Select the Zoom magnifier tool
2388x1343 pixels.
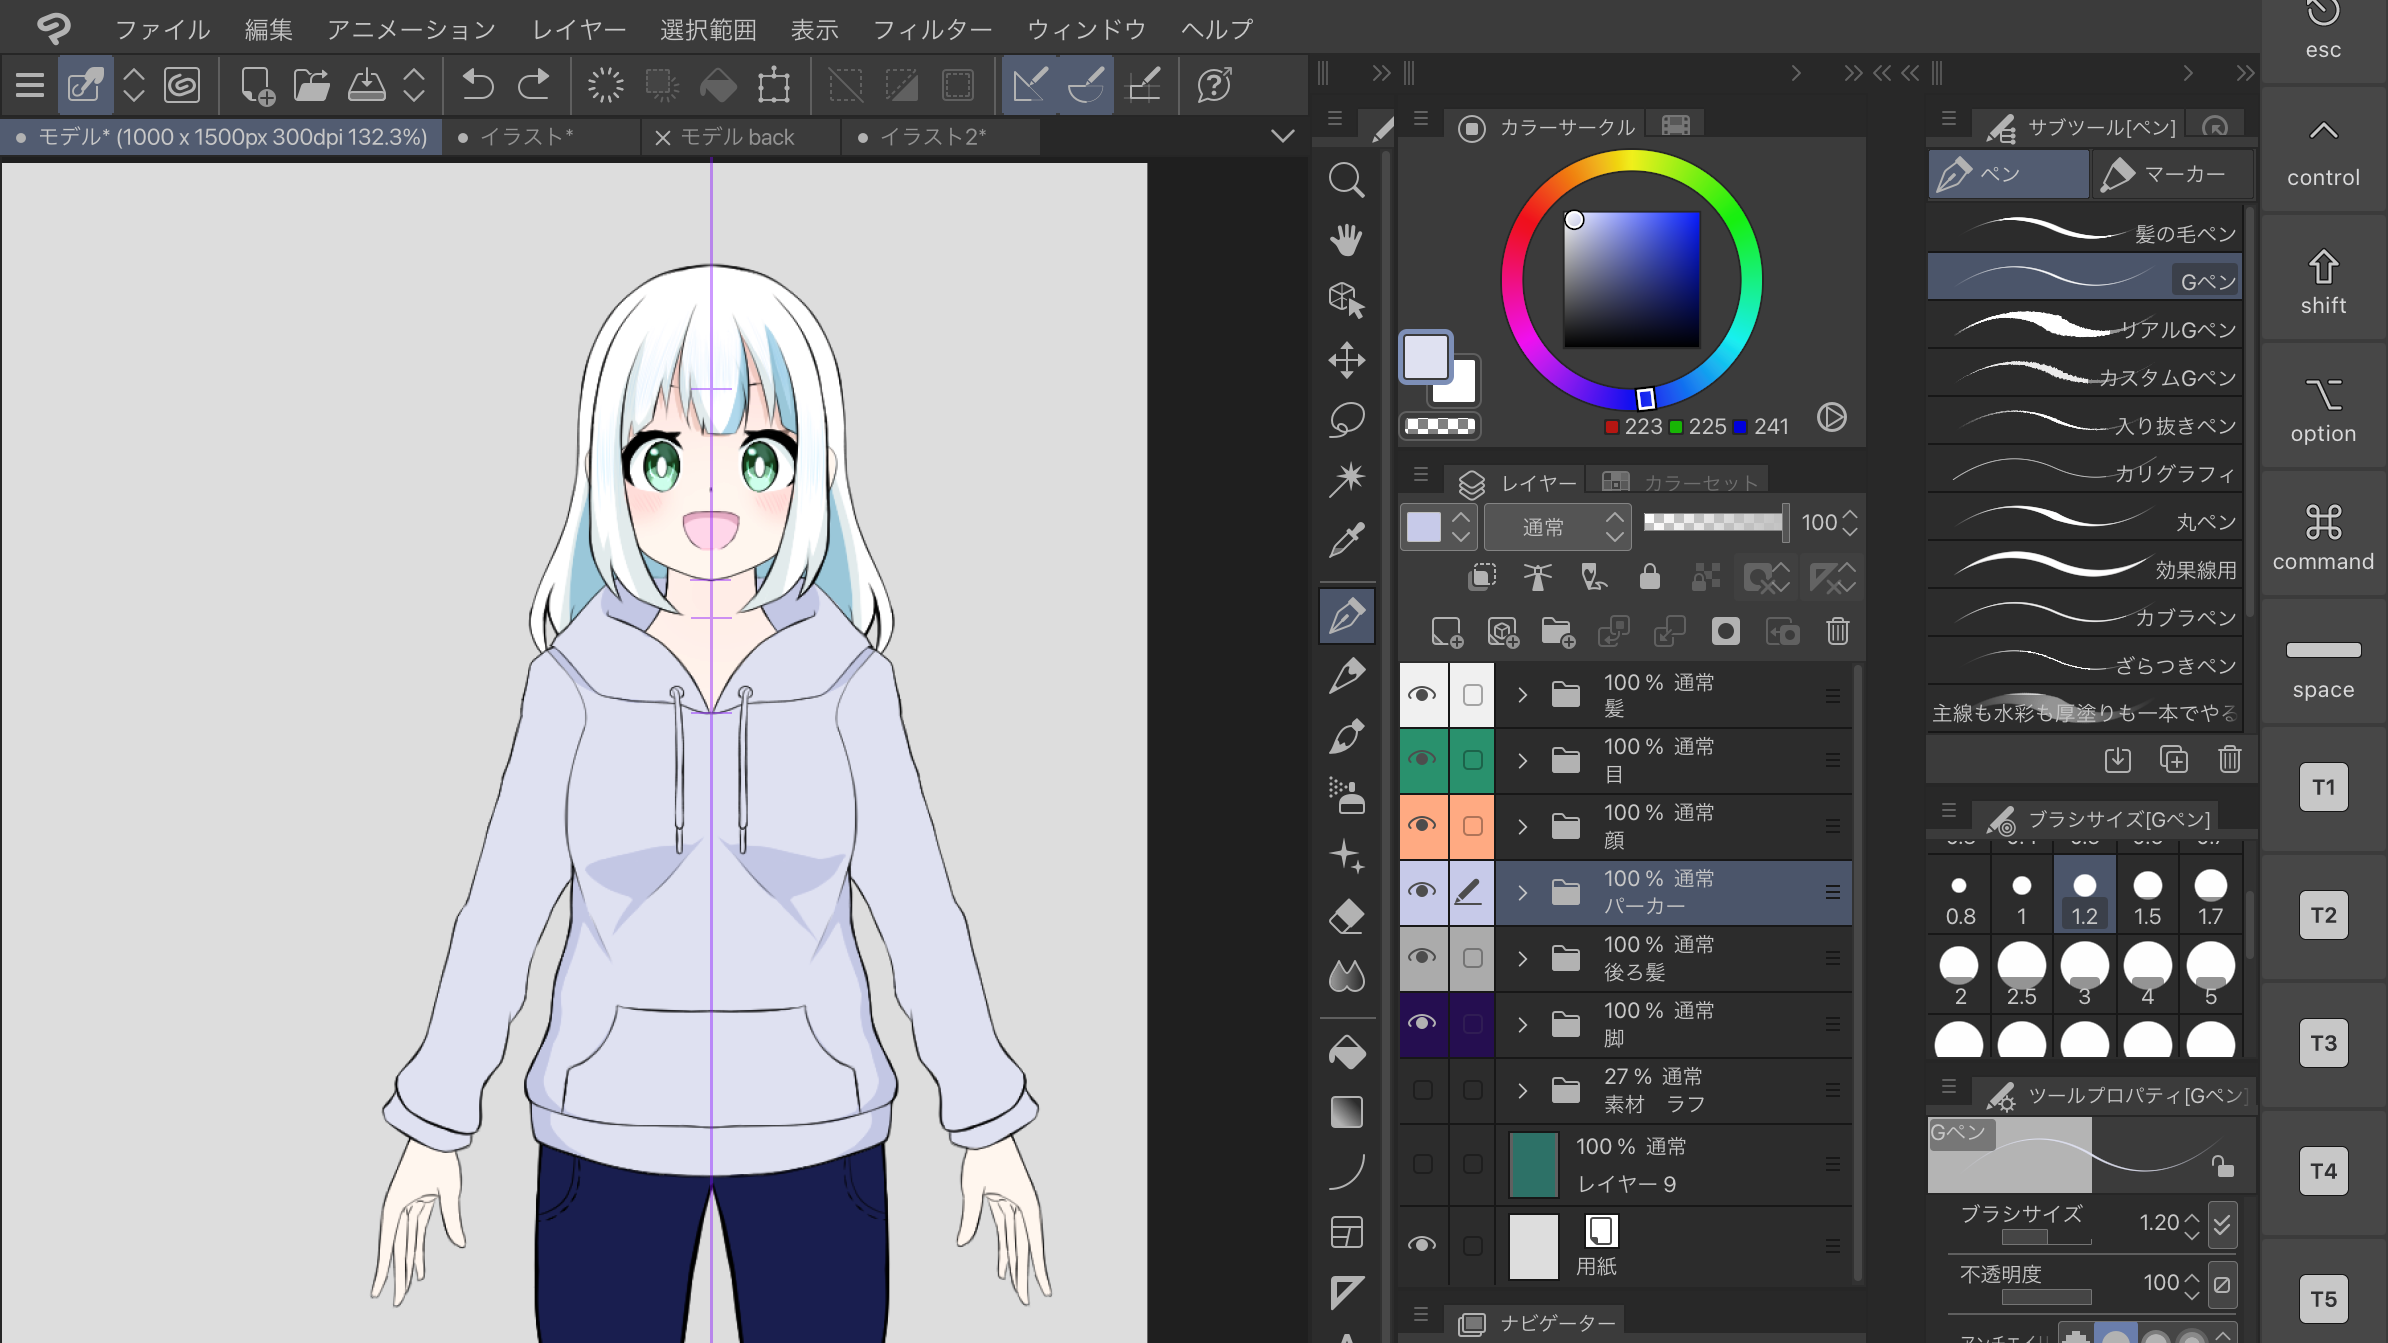pos(1346,181)
